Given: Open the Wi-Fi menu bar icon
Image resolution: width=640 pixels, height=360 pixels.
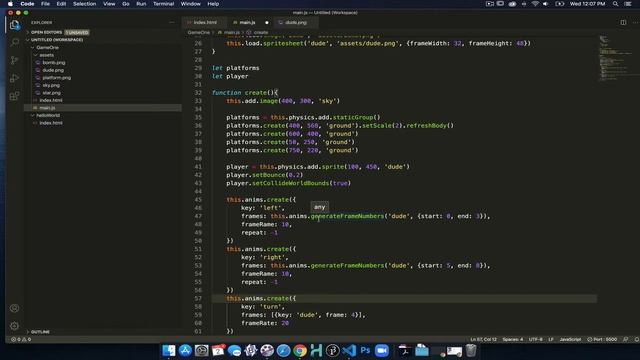Looking at the screenshot, I should point(535,4).
